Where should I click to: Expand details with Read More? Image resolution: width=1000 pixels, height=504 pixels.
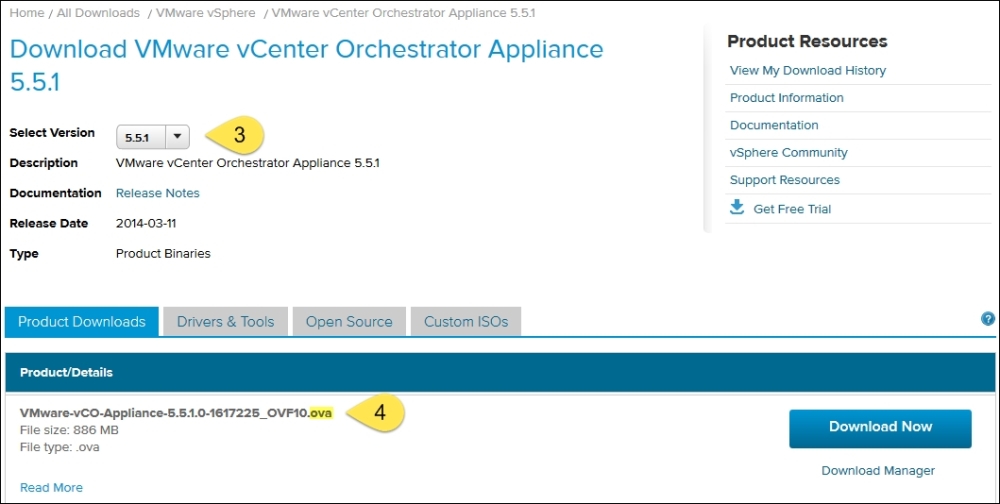pos(51,488)
